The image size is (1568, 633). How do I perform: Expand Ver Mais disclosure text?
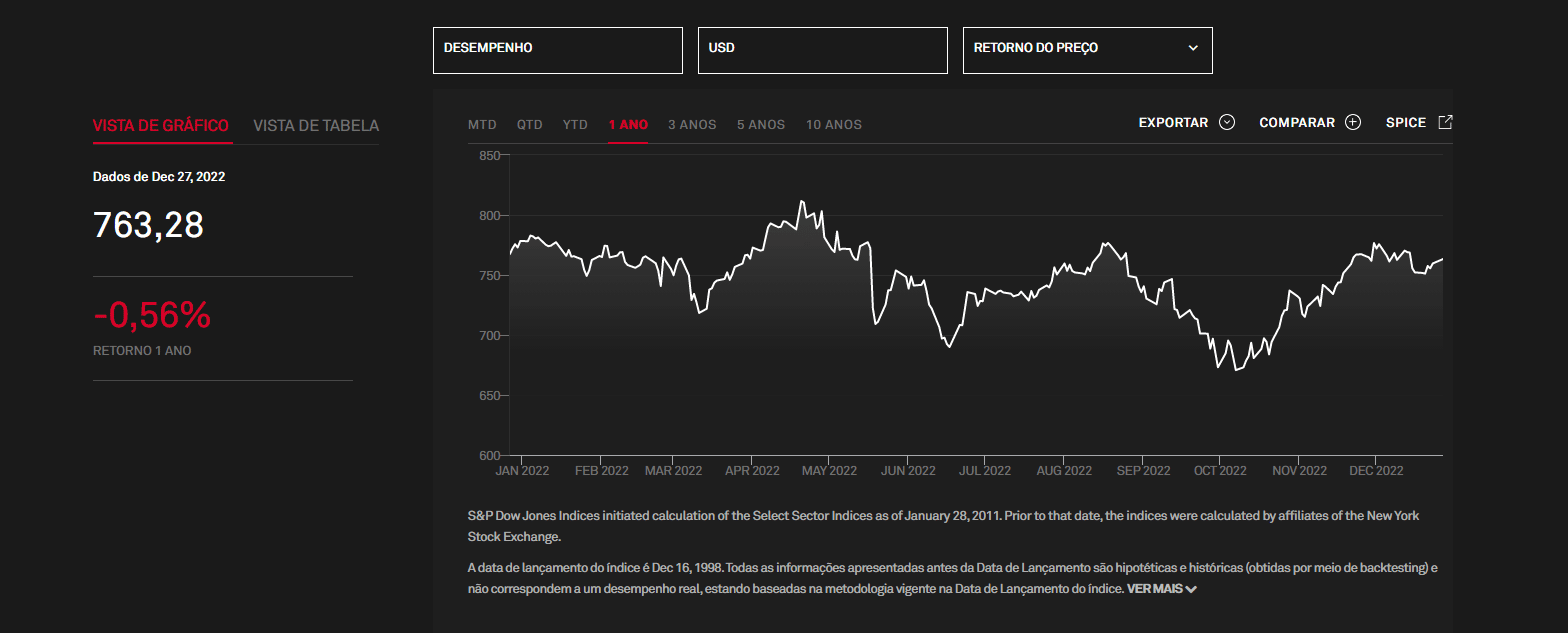(1161, 589)
